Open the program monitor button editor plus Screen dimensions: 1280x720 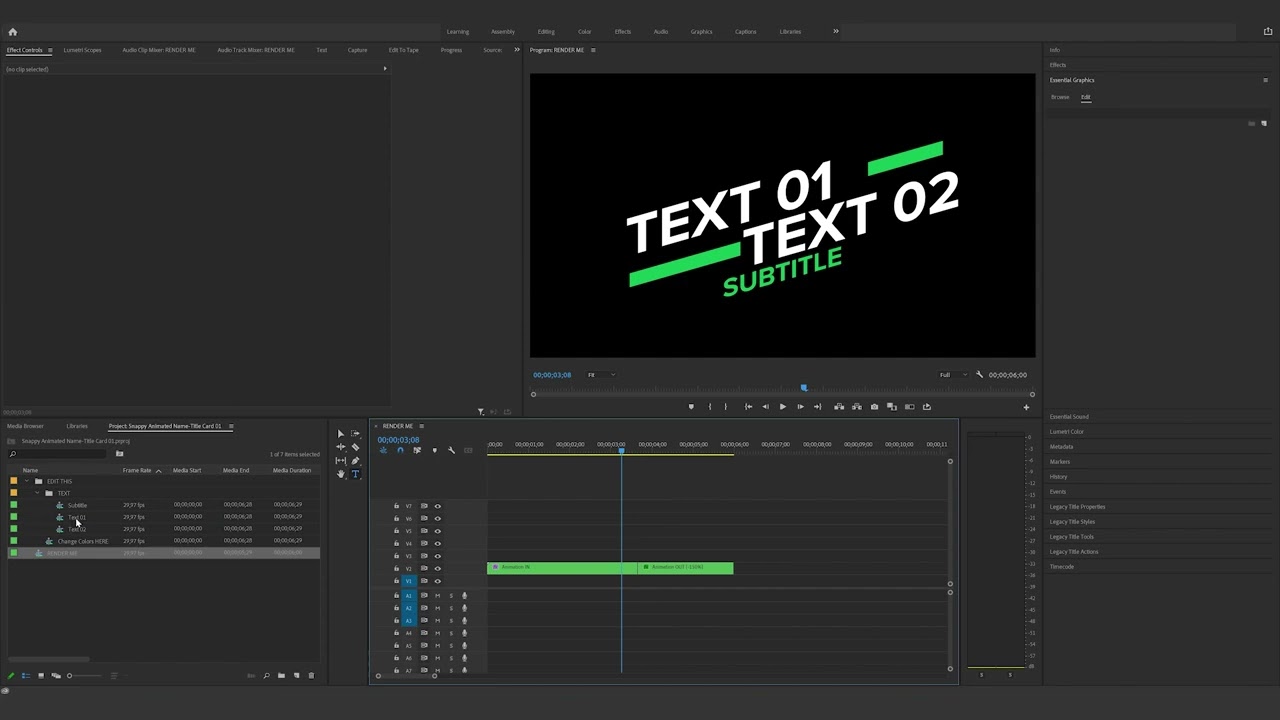[x=1026, y=407]
